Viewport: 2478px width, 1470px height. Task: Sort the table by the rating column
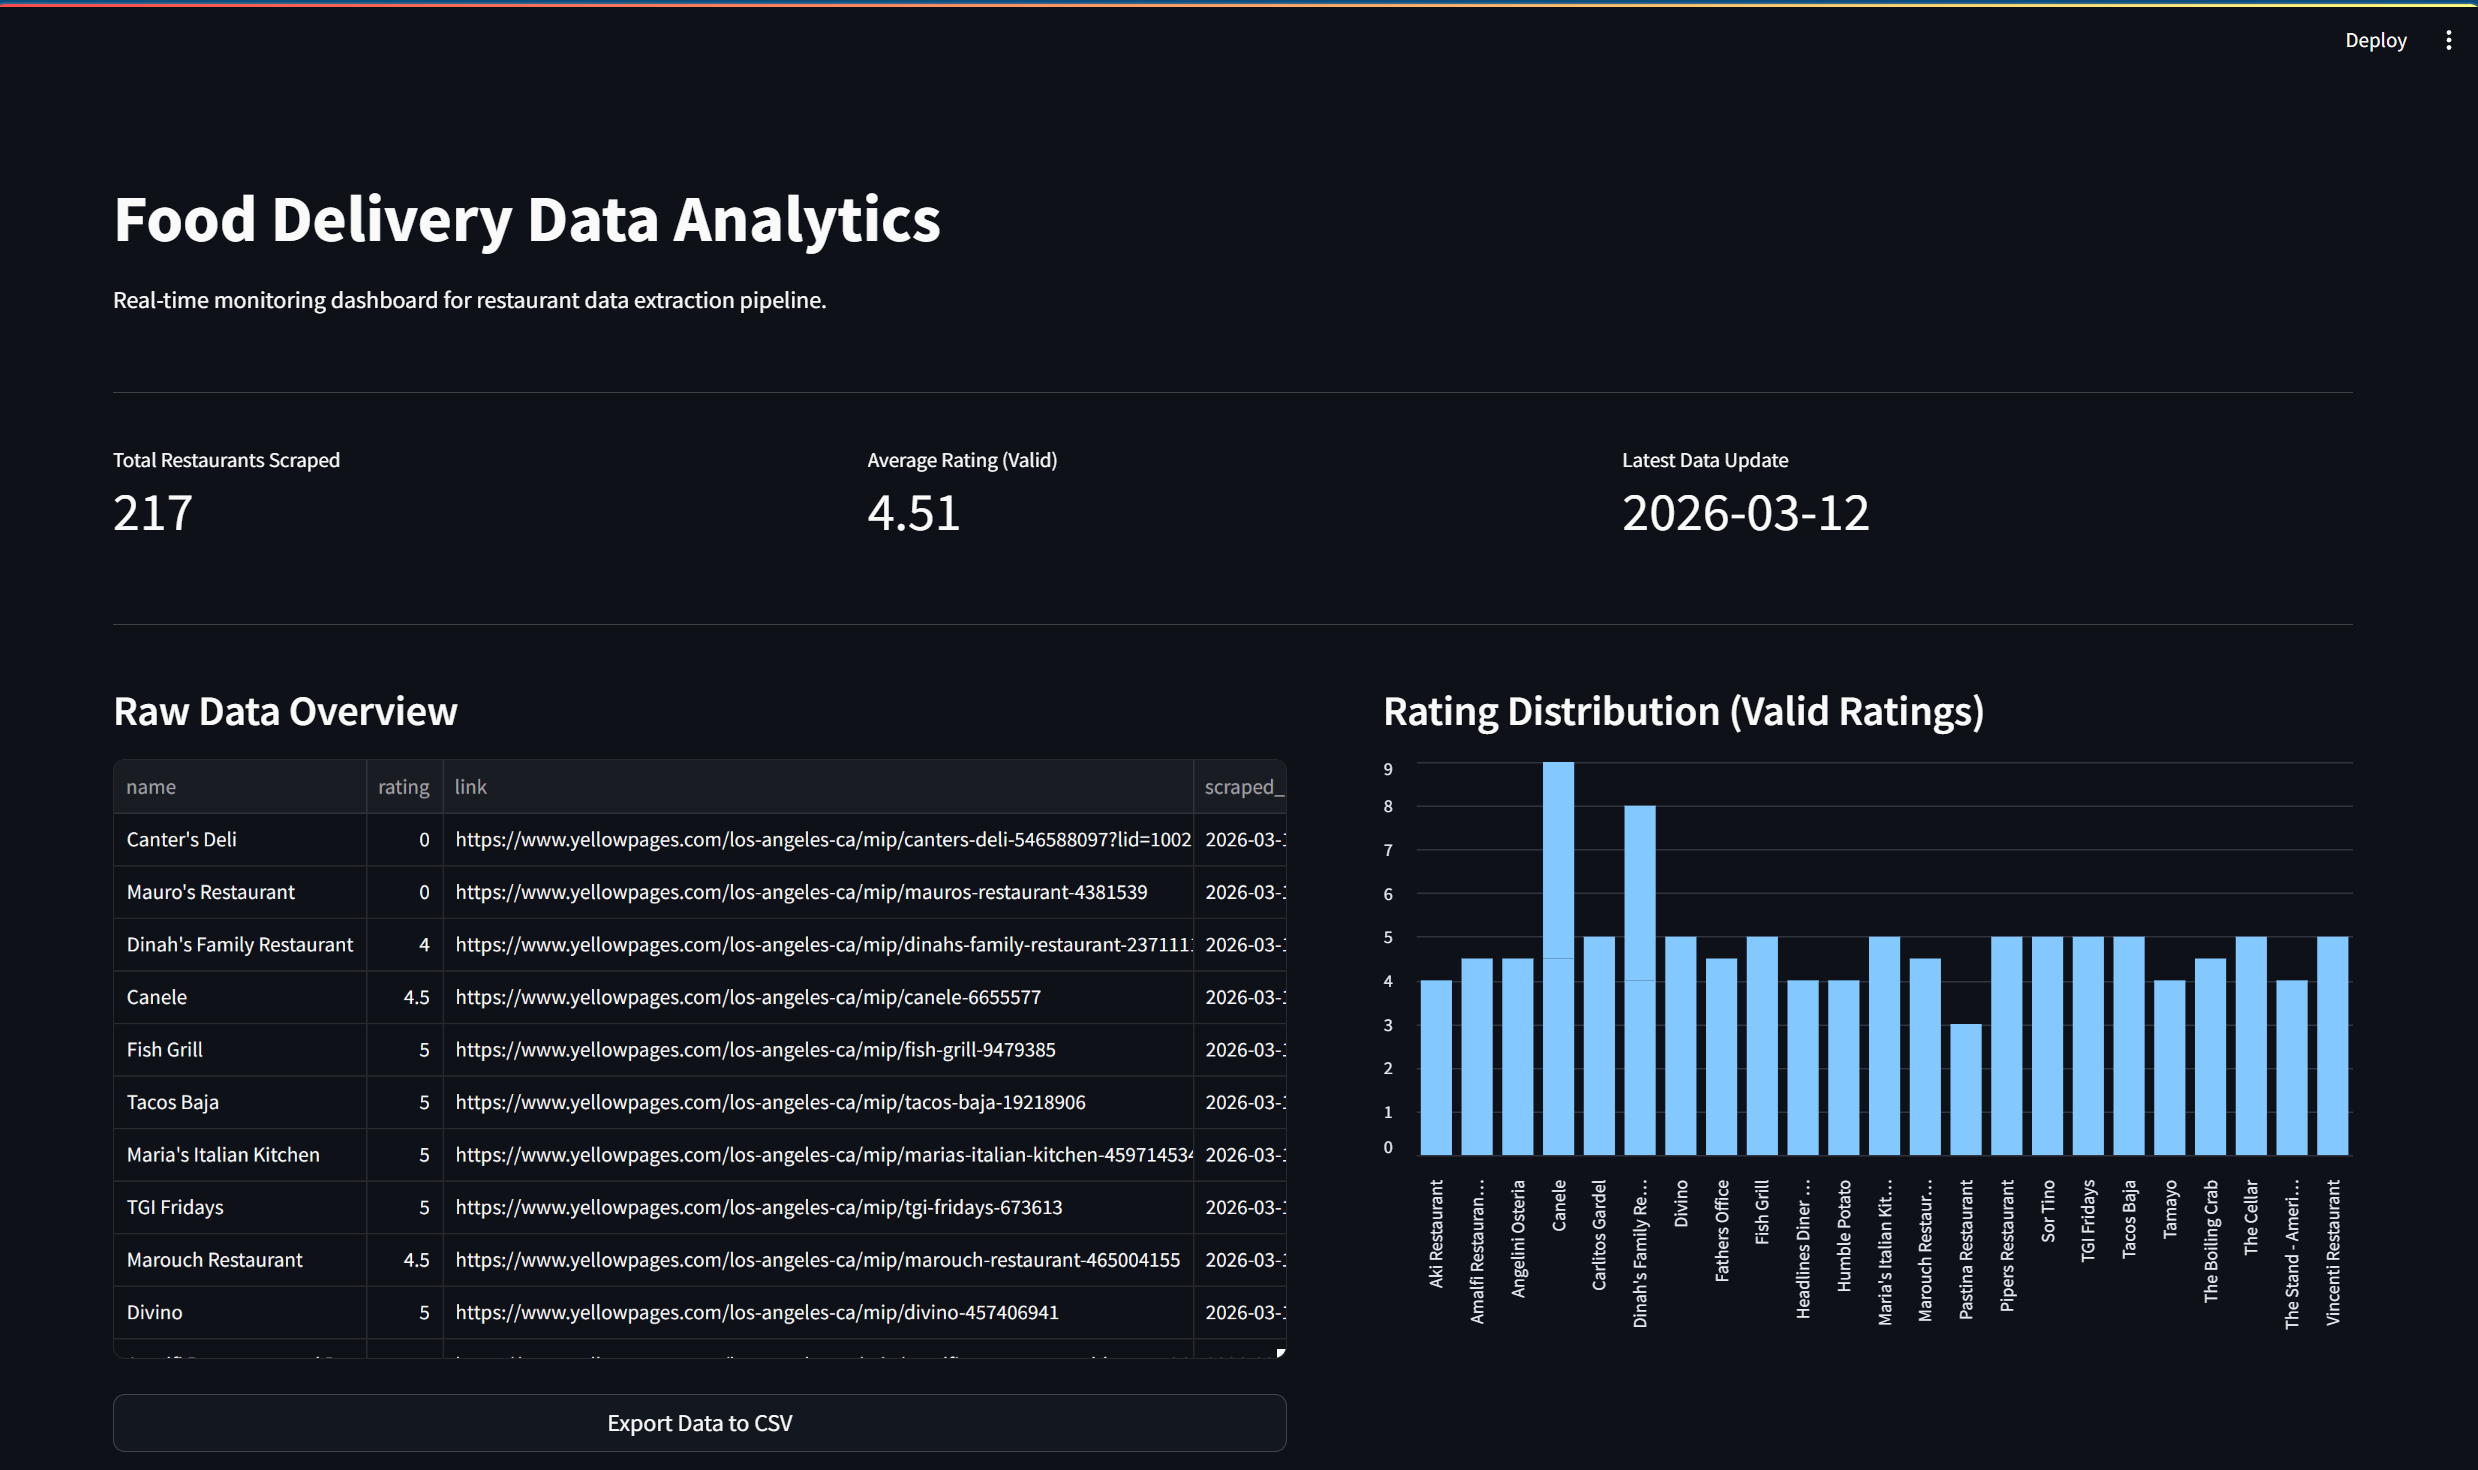click(403, 787)
